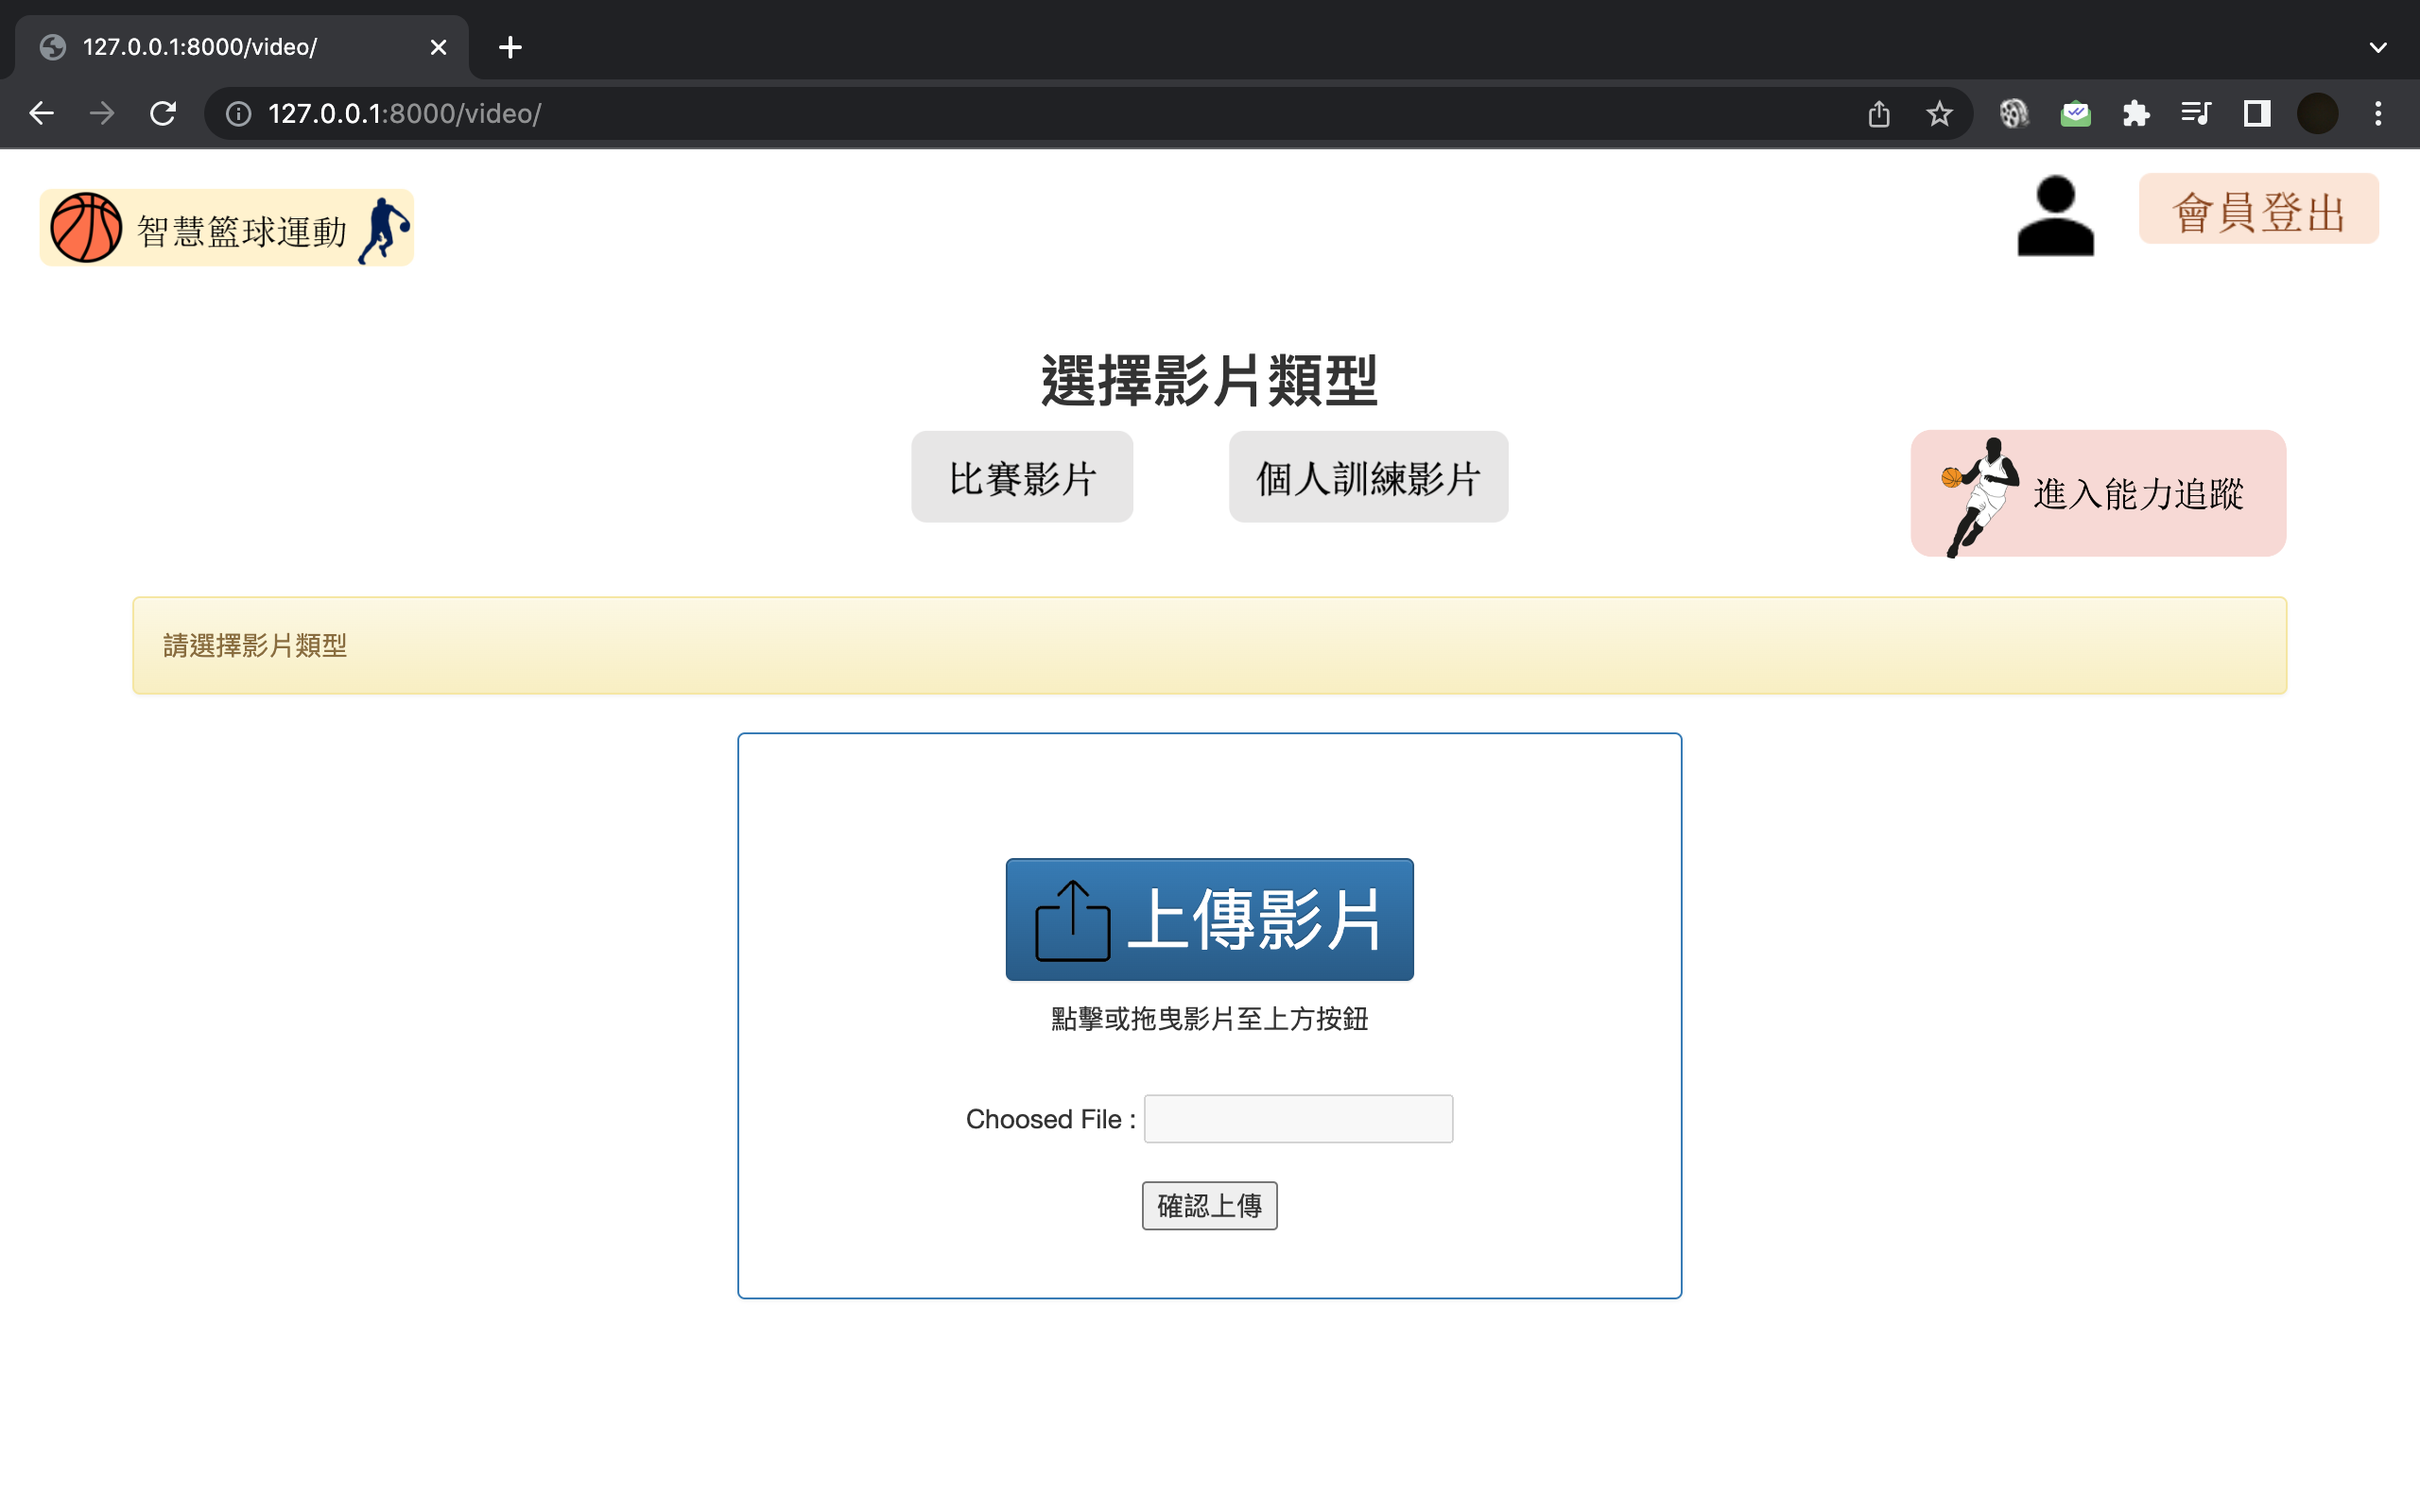The width and height of the screenshot is (2420, 1512).
Task: Click the blue 上傳影片 upload button
Action: (1209, 919)
